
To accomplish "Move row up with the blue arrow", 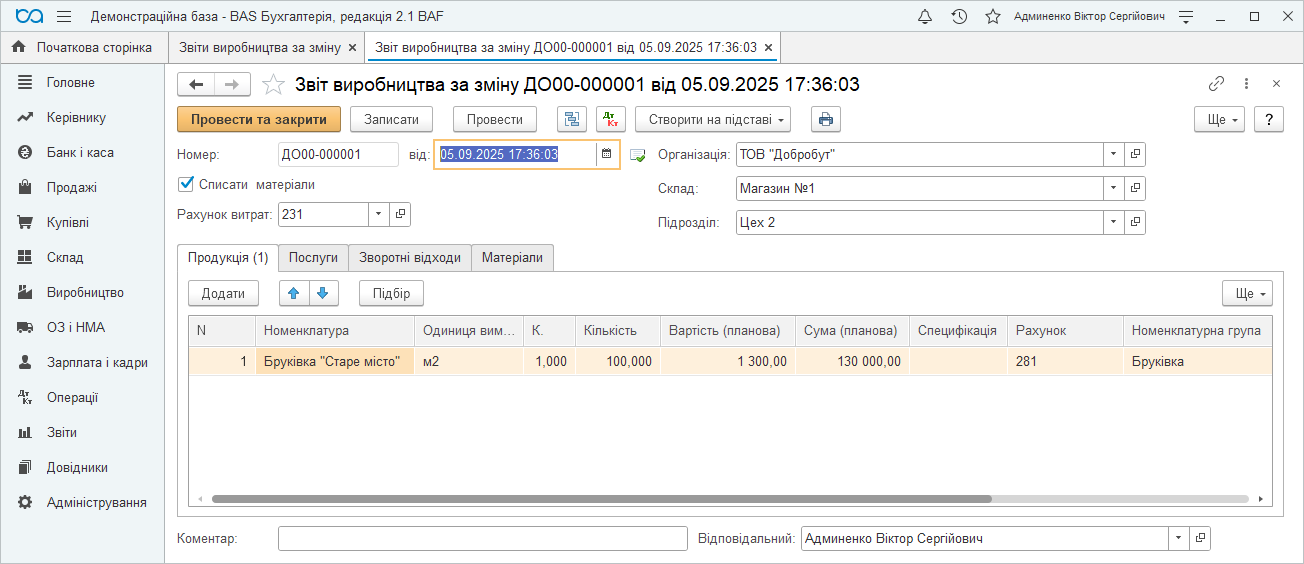I will pyautogui.click(x=293, y=293).
